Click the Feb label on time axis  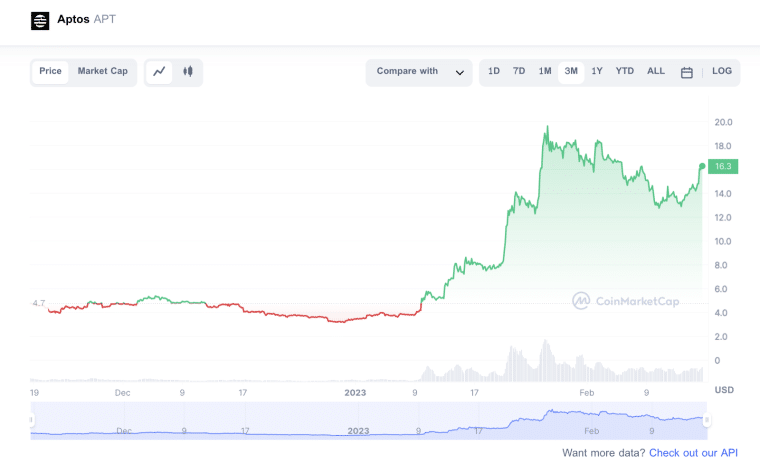586,393
